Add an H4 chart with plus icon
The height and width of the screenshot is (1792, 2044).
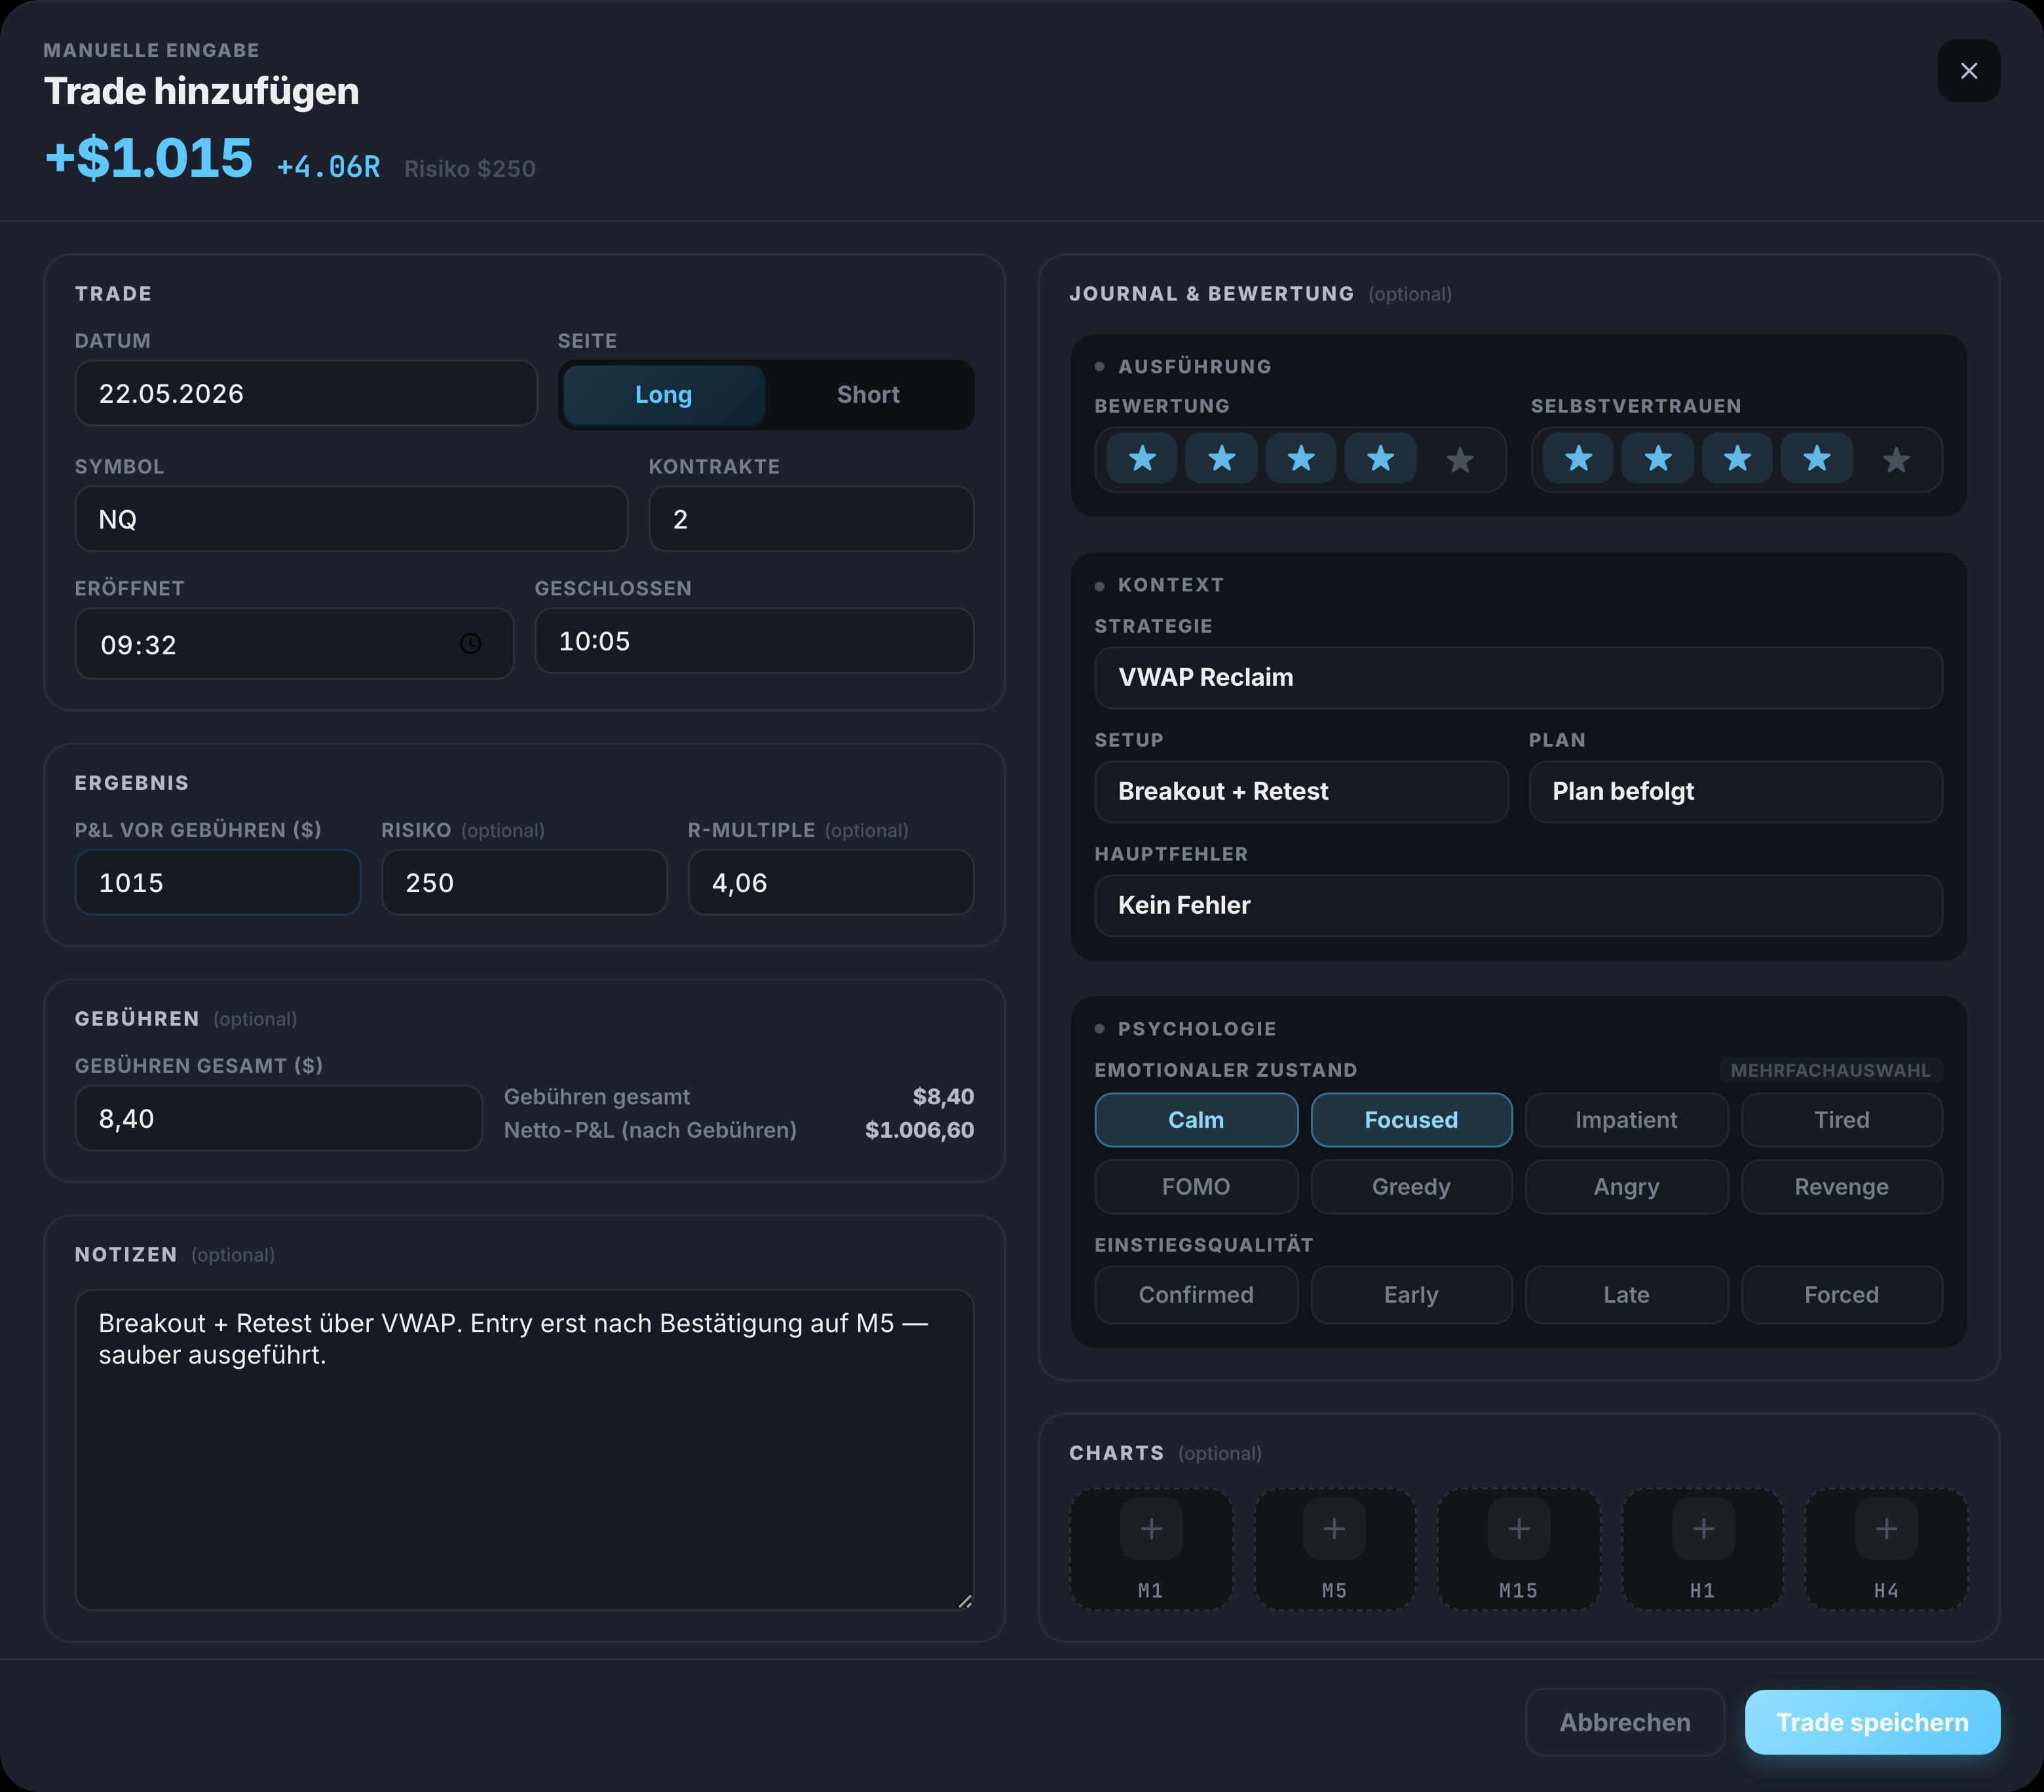click(x=1885, y=1529)
